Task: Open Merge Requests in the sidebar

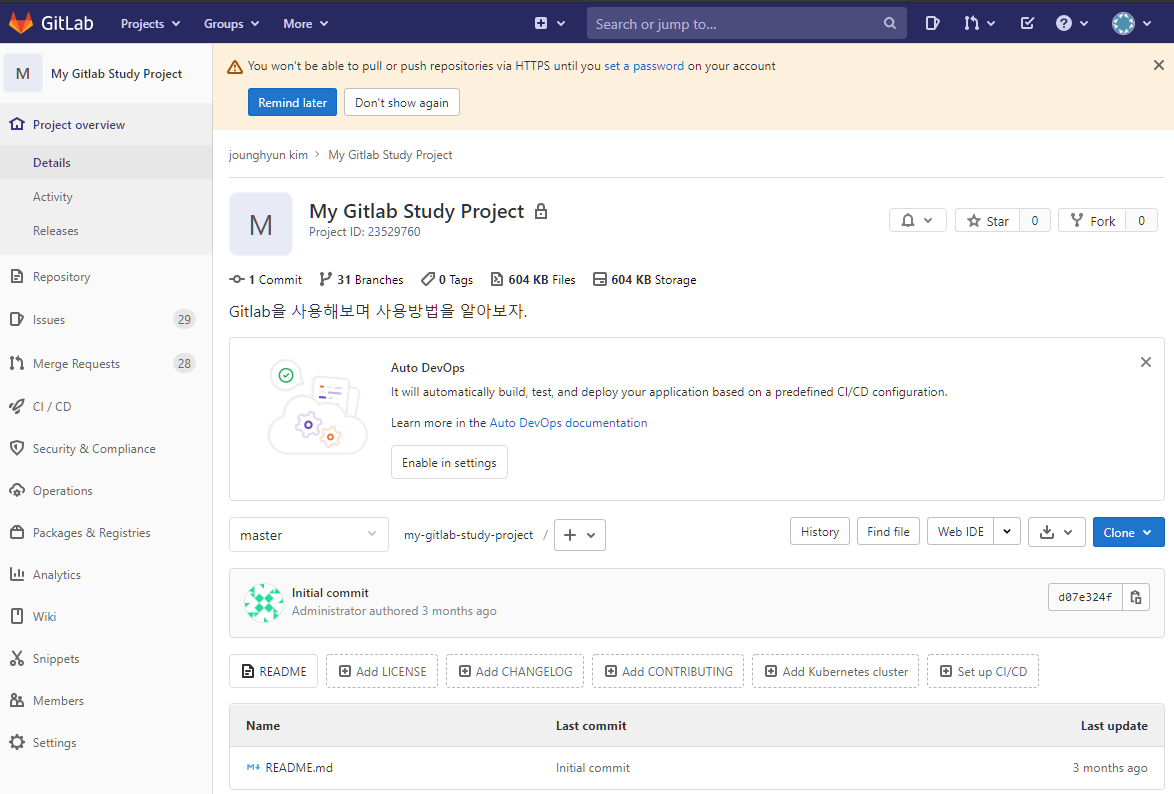Action: click(106, 363)
